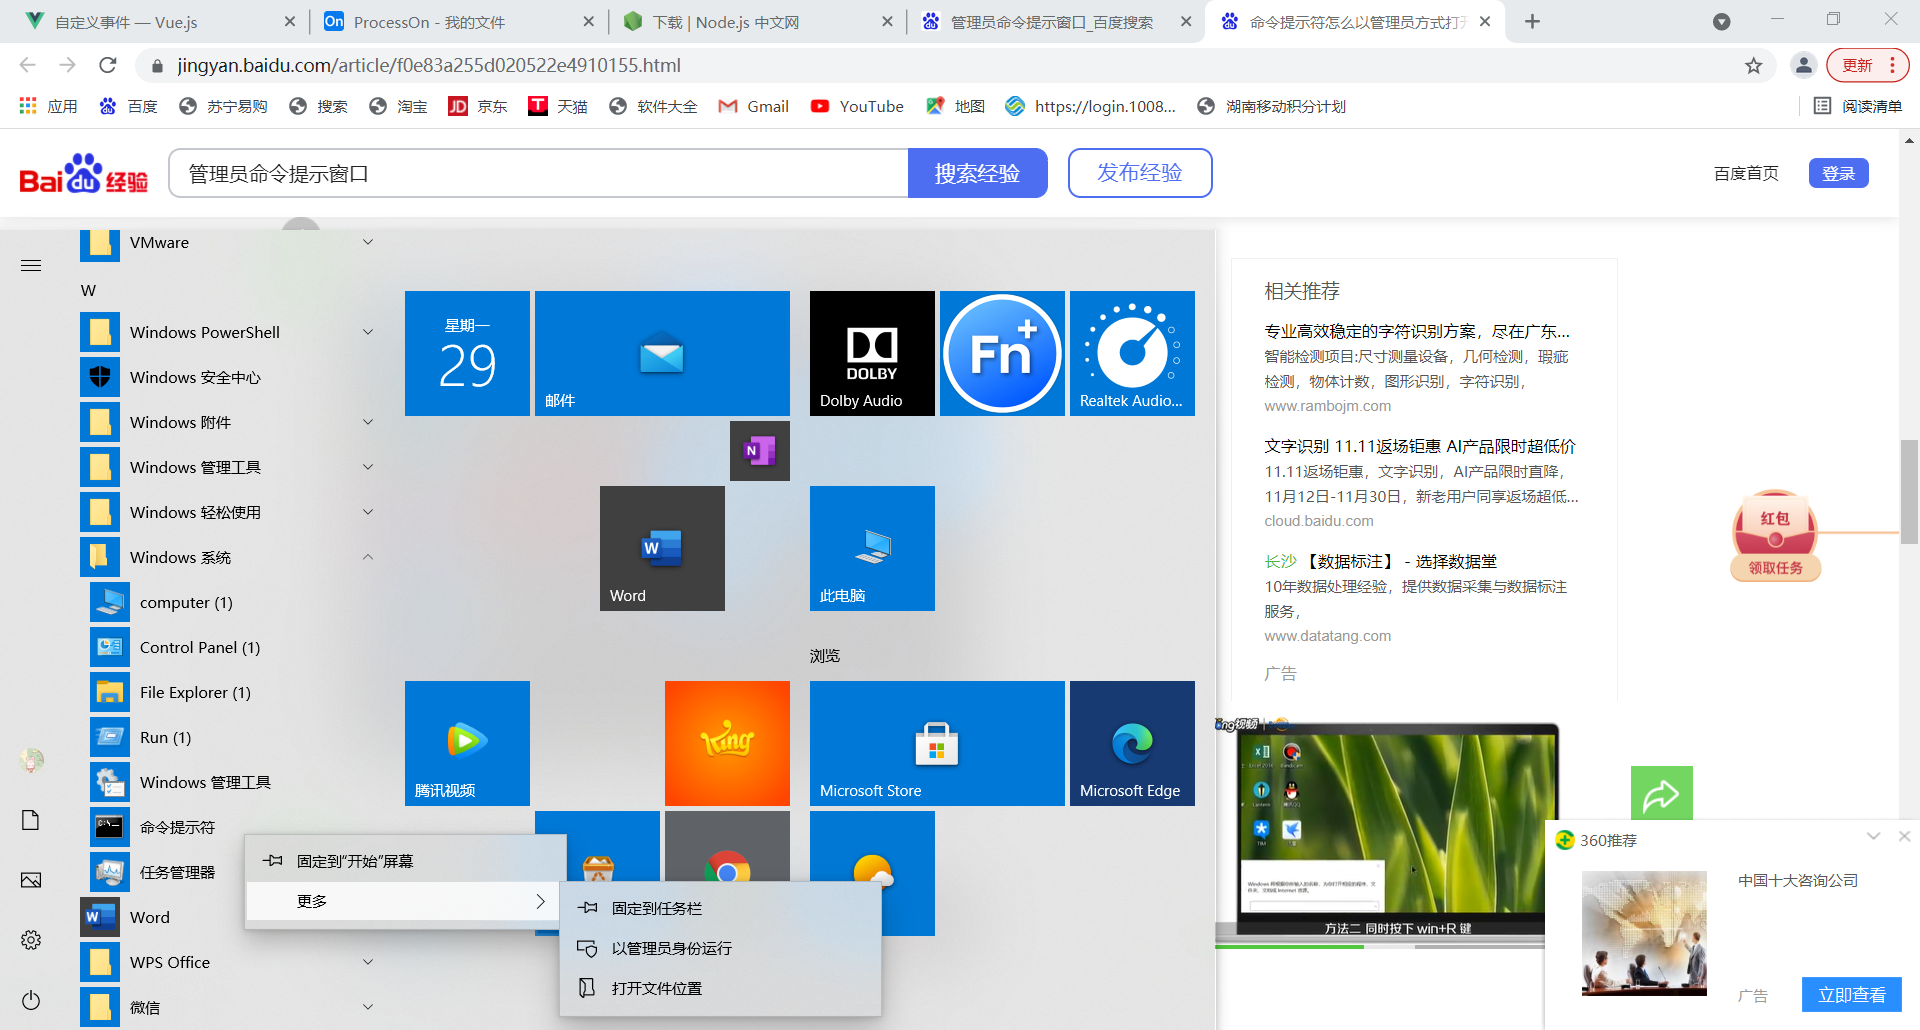Open the Microsoft Store tile
The height and width of the screenshot is (1030, 1920).
tap(937, 743)
